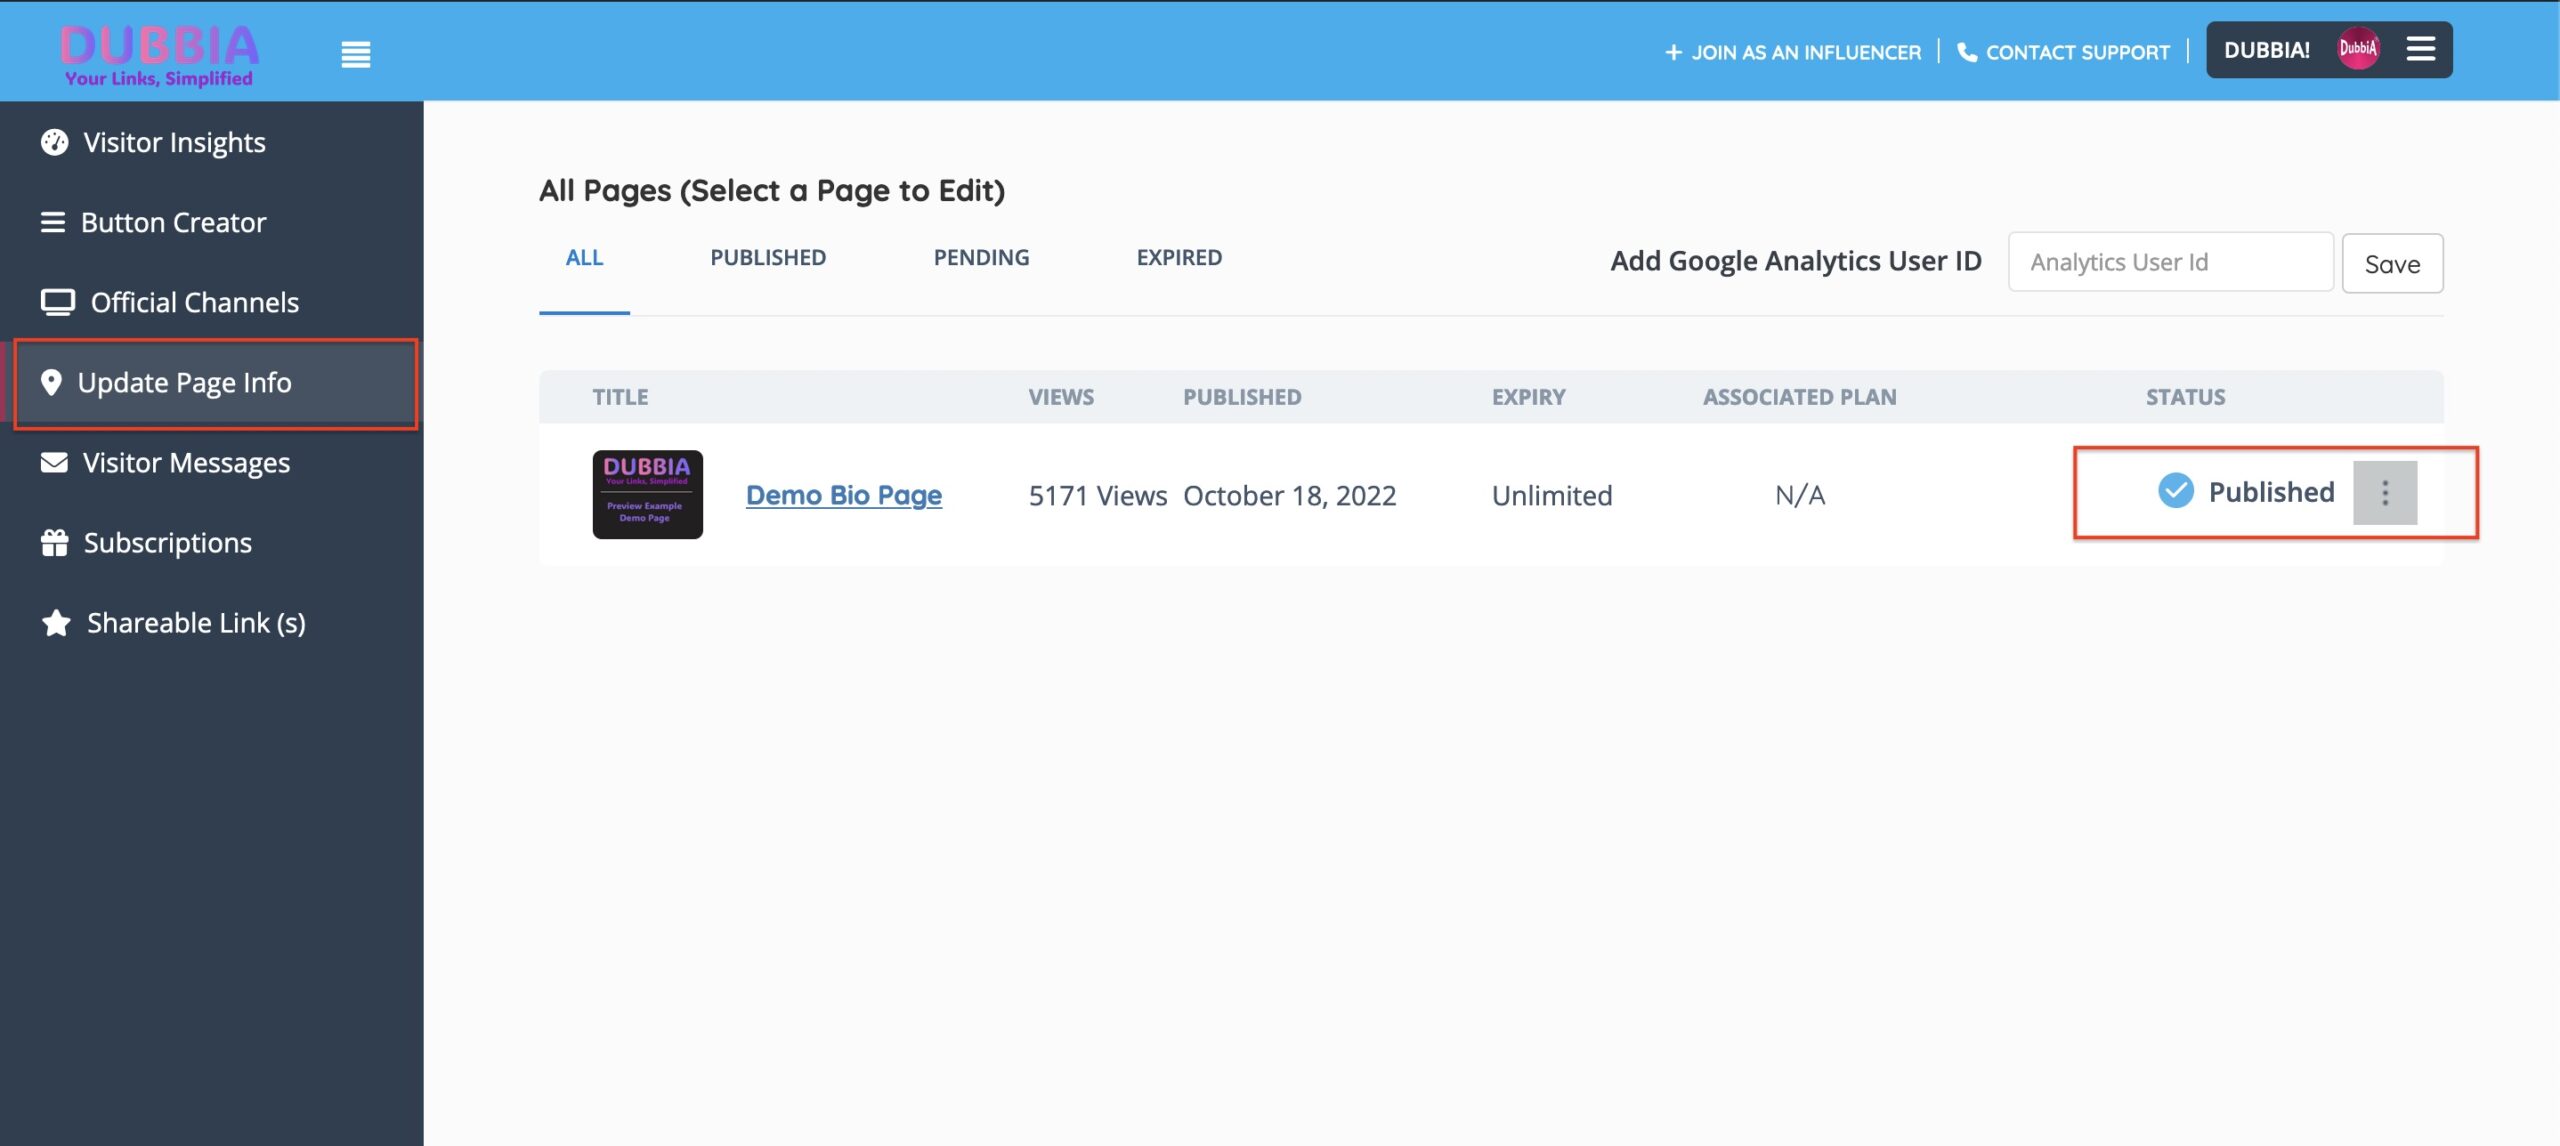Click Join As An Influencer link
Image resolution: width=2560 pixels, height=1146 pixels.
coord(1793,52)
